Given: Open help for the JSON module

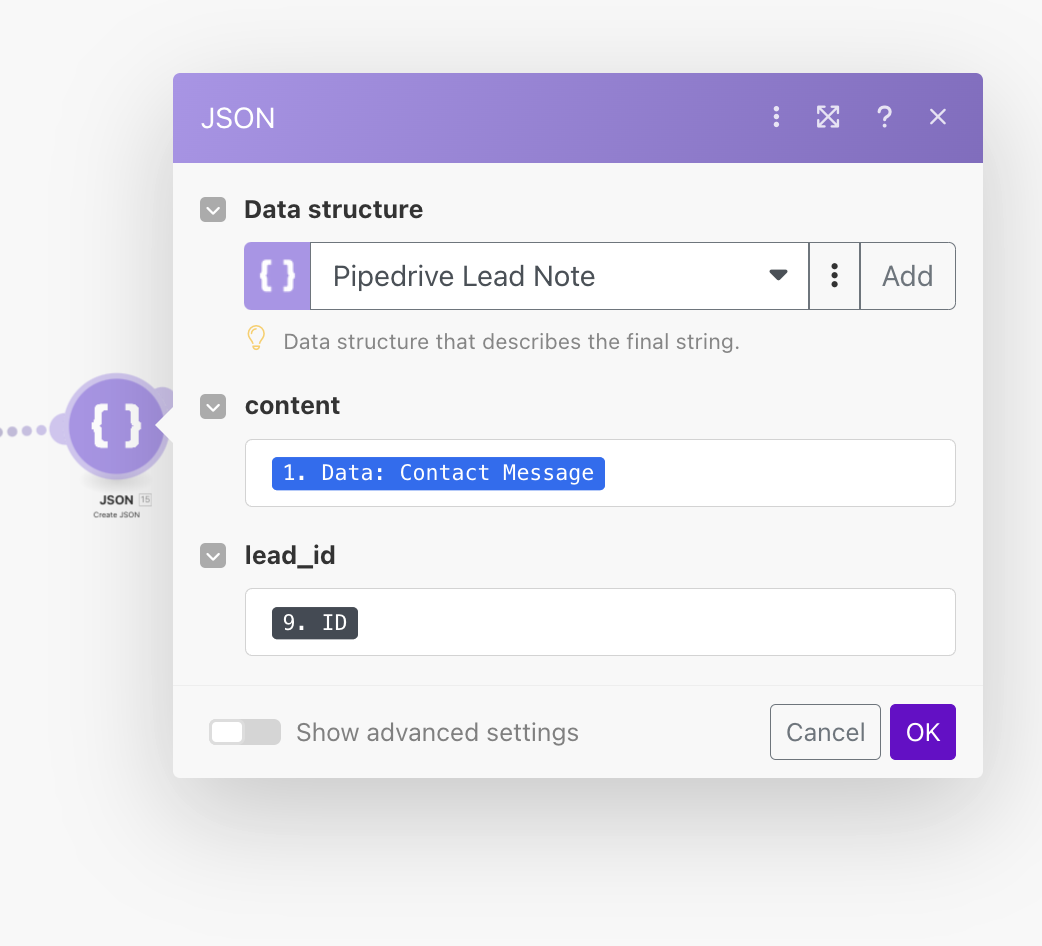Looking at the screenshot, I should tap(884, 117).
